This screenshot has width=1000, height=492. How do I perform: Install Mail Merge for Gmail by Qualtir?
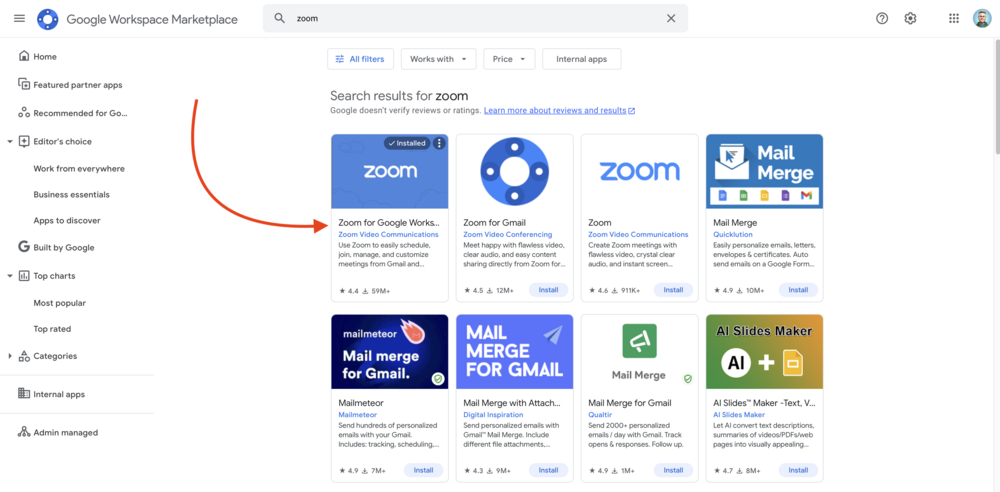(673, 470)
